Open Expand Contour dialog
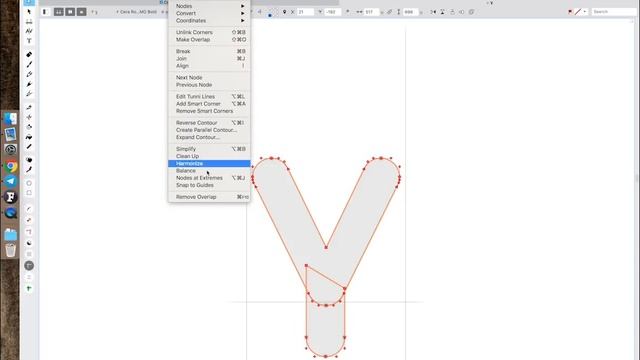This screenshot has width=640, height=360. [x=209, y=137]
